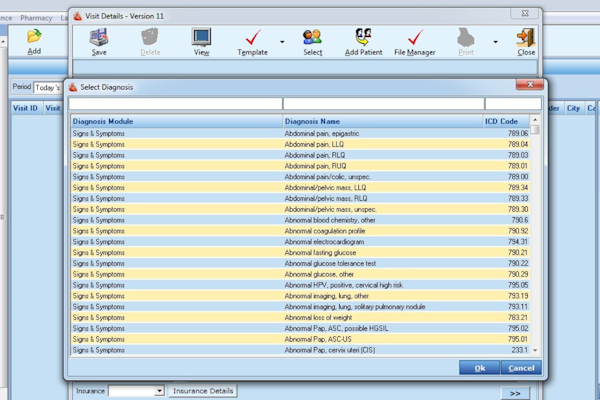This screenshot has width=600, height=400.
Task: Click the Diagnosis Name filter field
Action: (382, 103)
